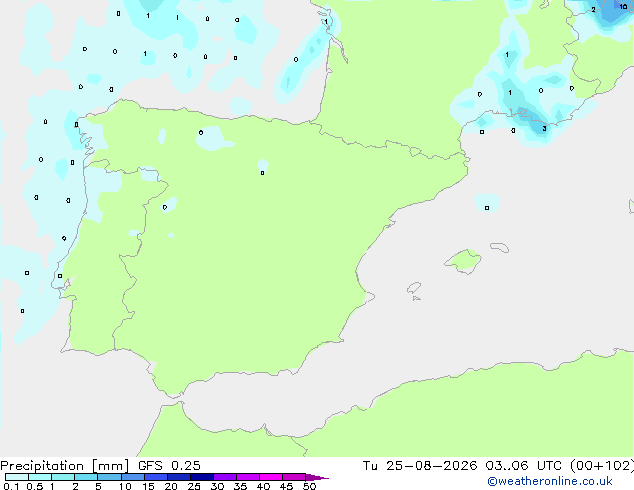Click the '0.1' legend scale label
This screenshot has width=634, height=490.
pyautogui.click(x=11, y=486)
